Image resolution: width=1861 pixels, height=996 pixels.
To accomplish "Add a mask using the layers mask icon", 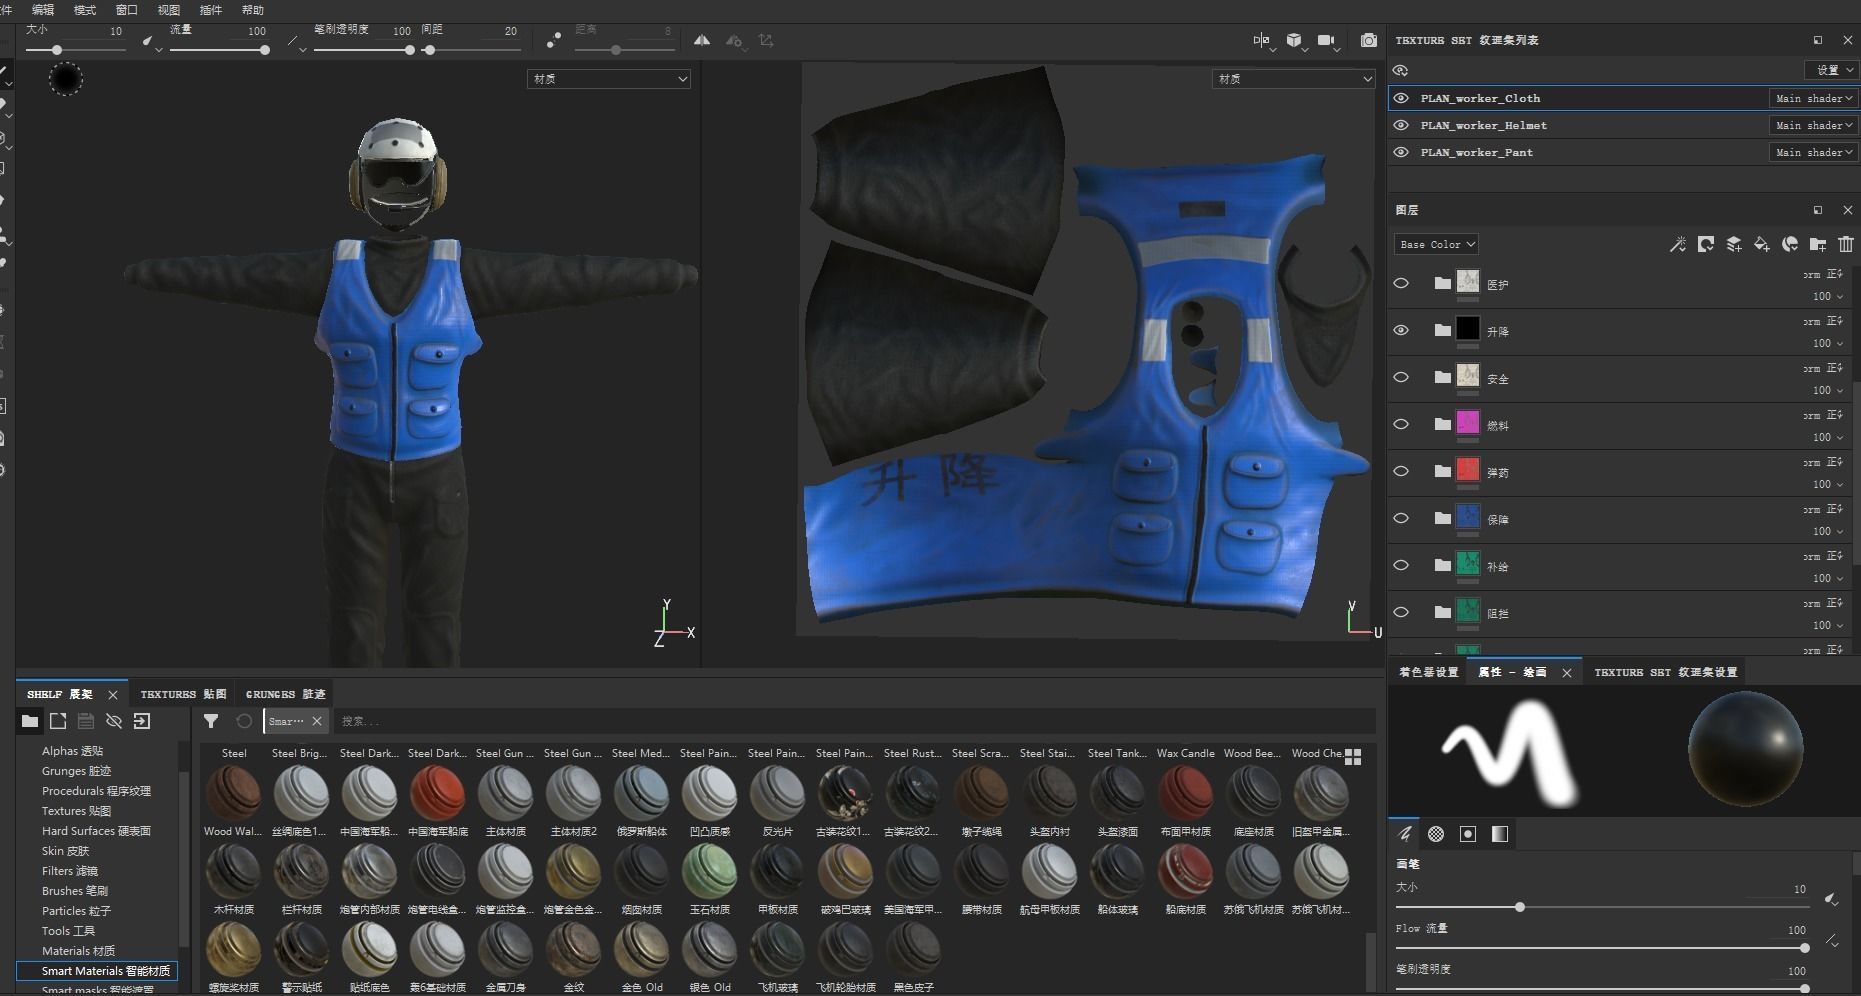I will tap(1706, 244).
